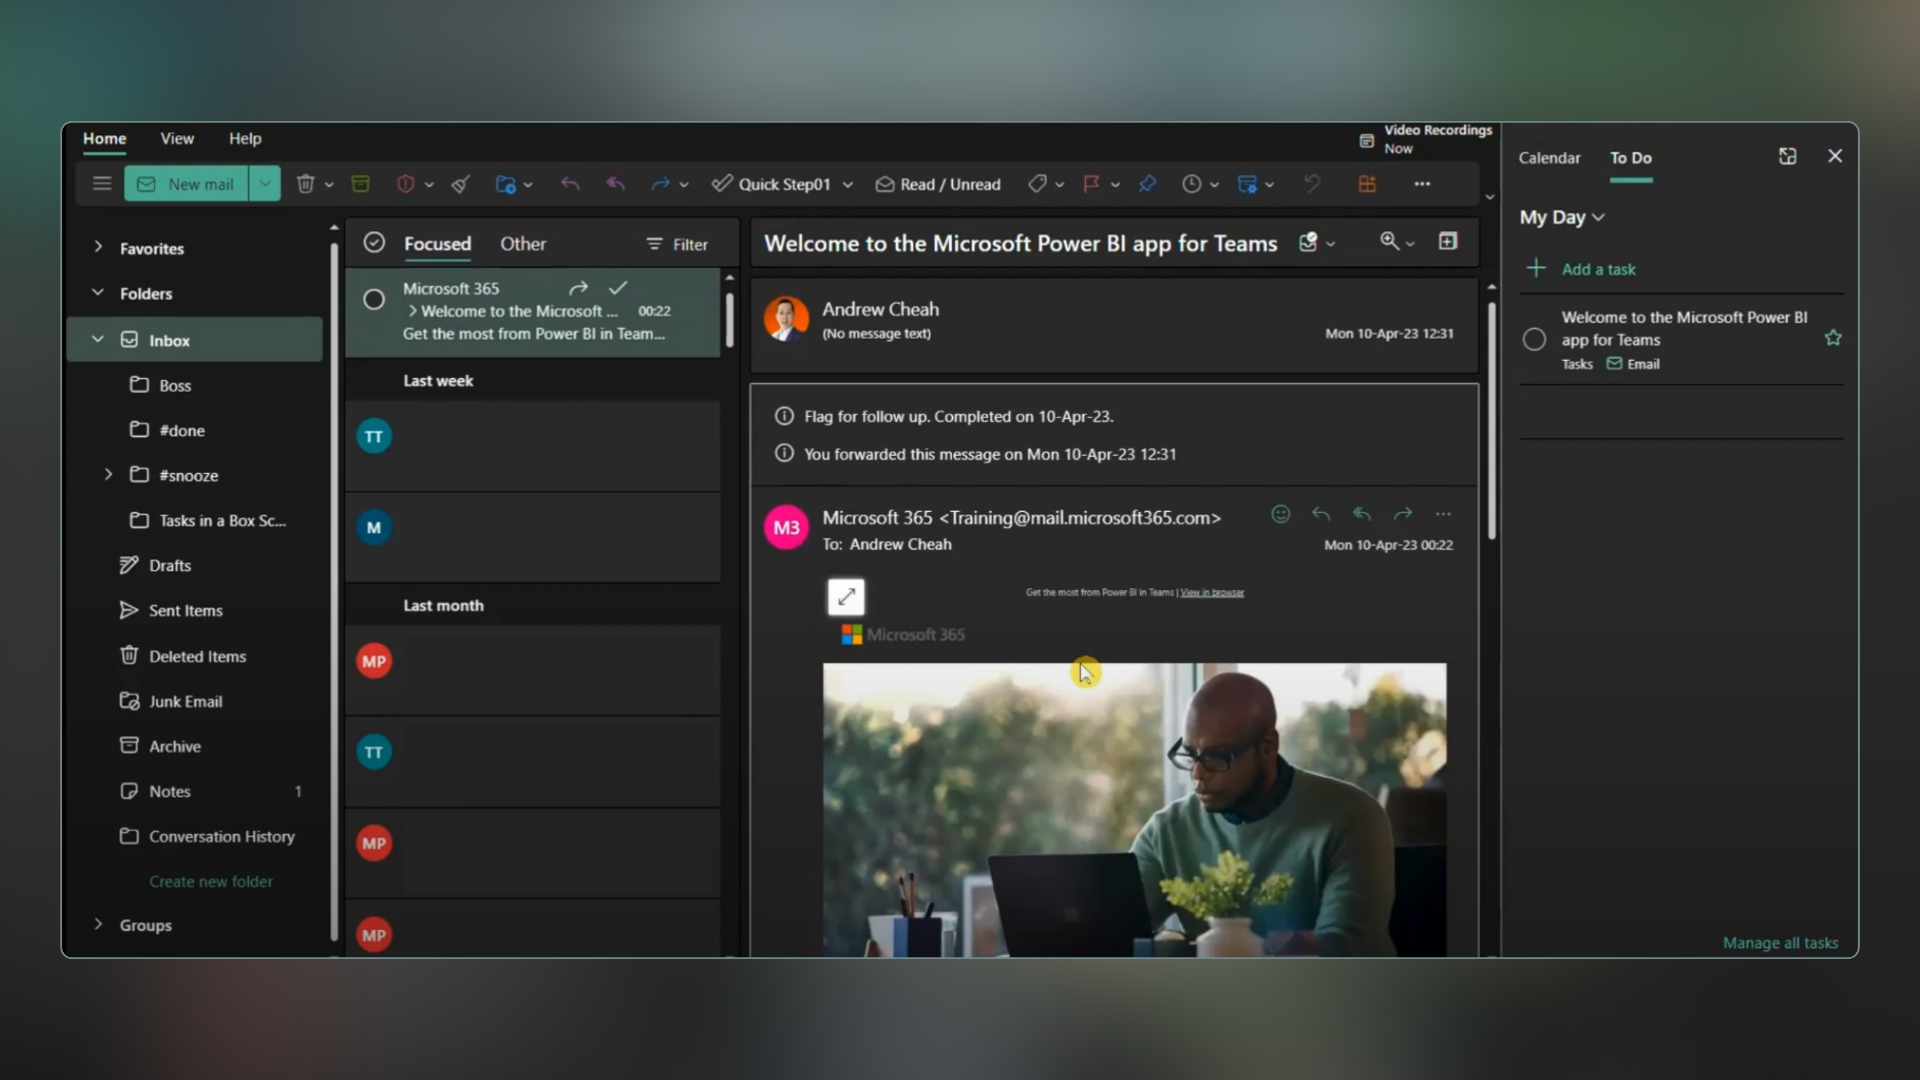Star the Power BI task as important

pyautogui.click(x=1833, y=338)
